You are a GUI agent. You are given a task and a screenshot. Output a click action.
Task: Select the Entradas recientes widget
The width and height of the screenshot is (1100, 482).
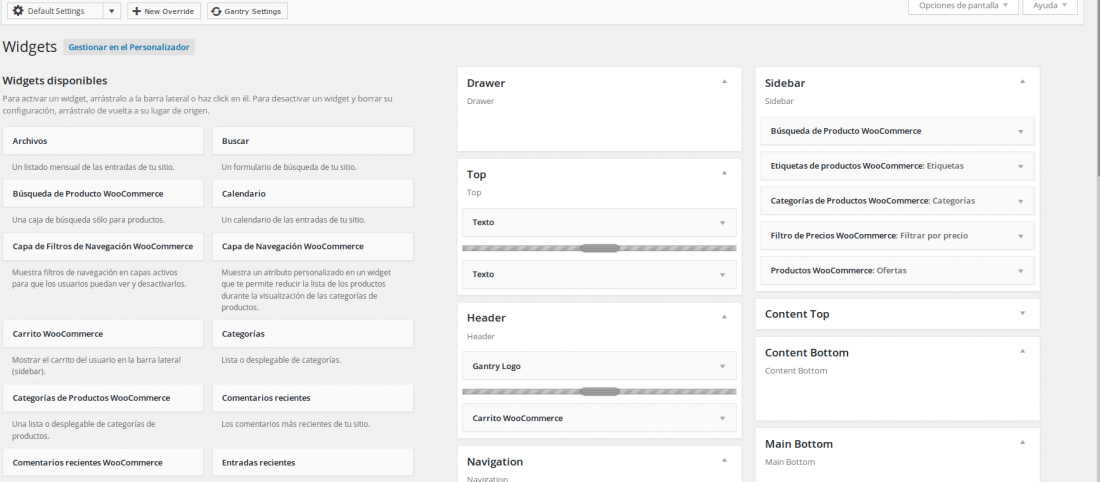(313, 462)
